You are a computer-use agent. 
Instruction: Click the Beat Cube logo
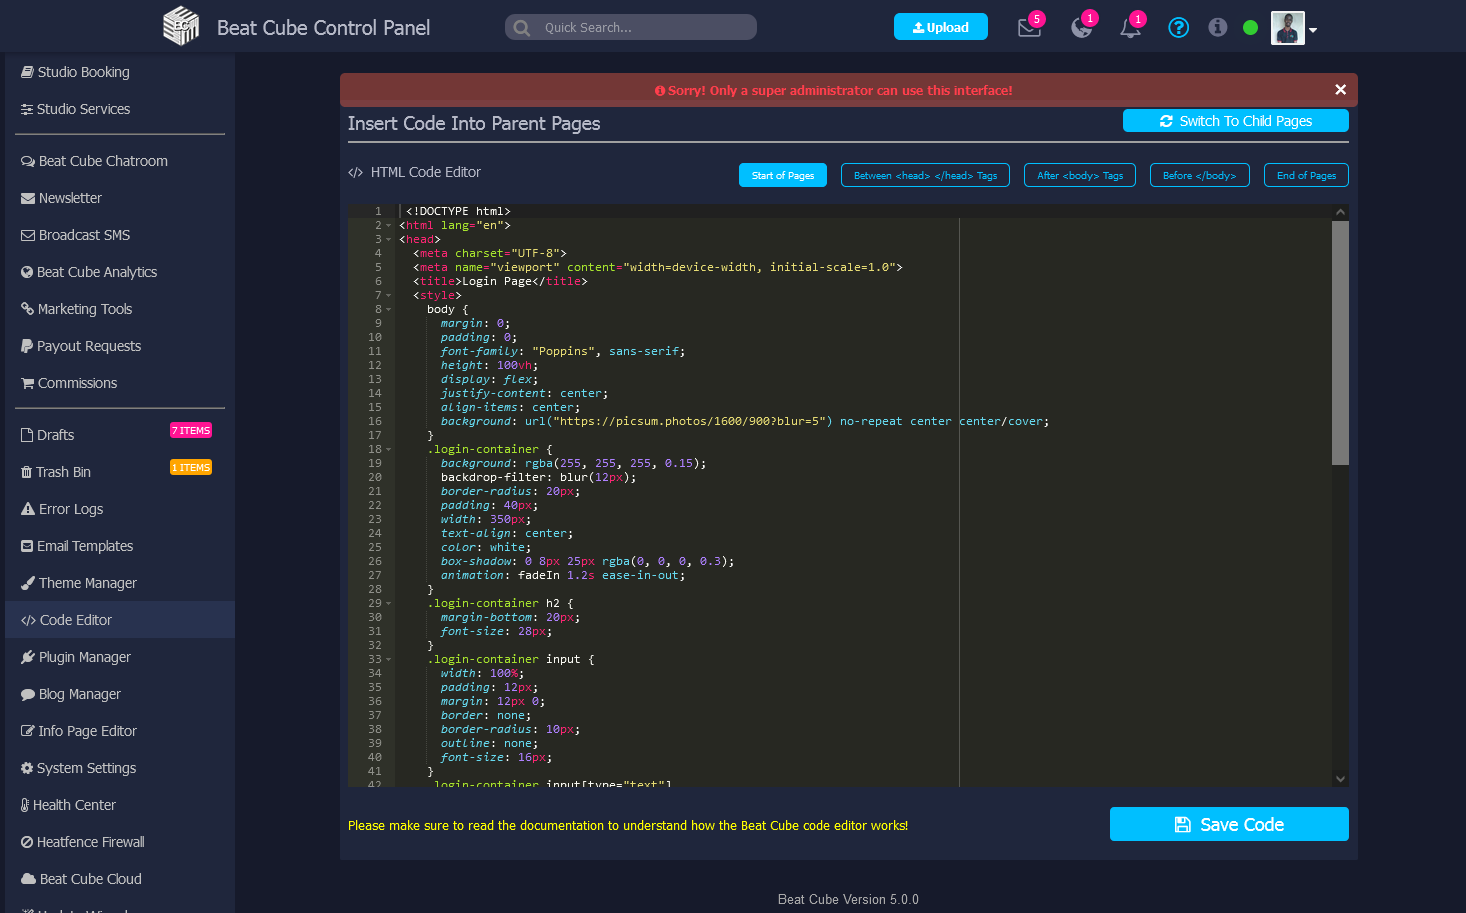click(181, 26)
